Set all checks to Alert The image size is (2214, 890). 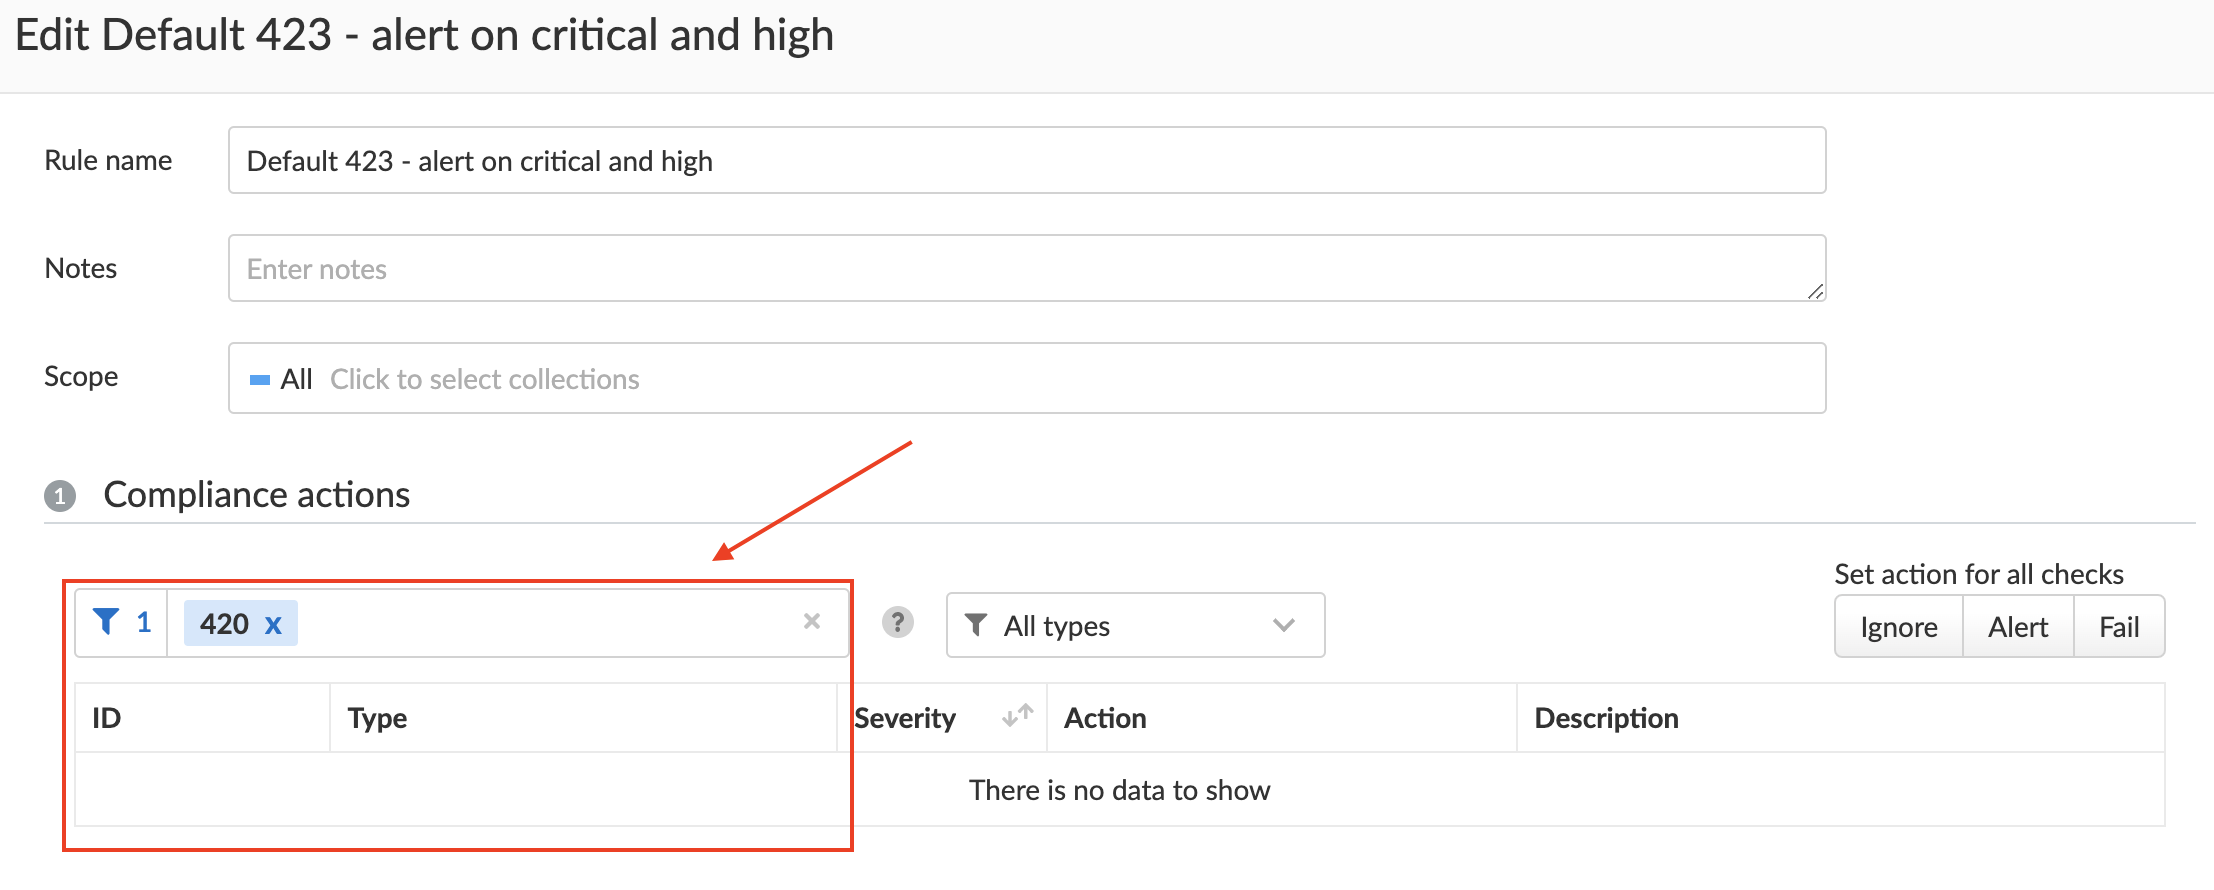2017,627
